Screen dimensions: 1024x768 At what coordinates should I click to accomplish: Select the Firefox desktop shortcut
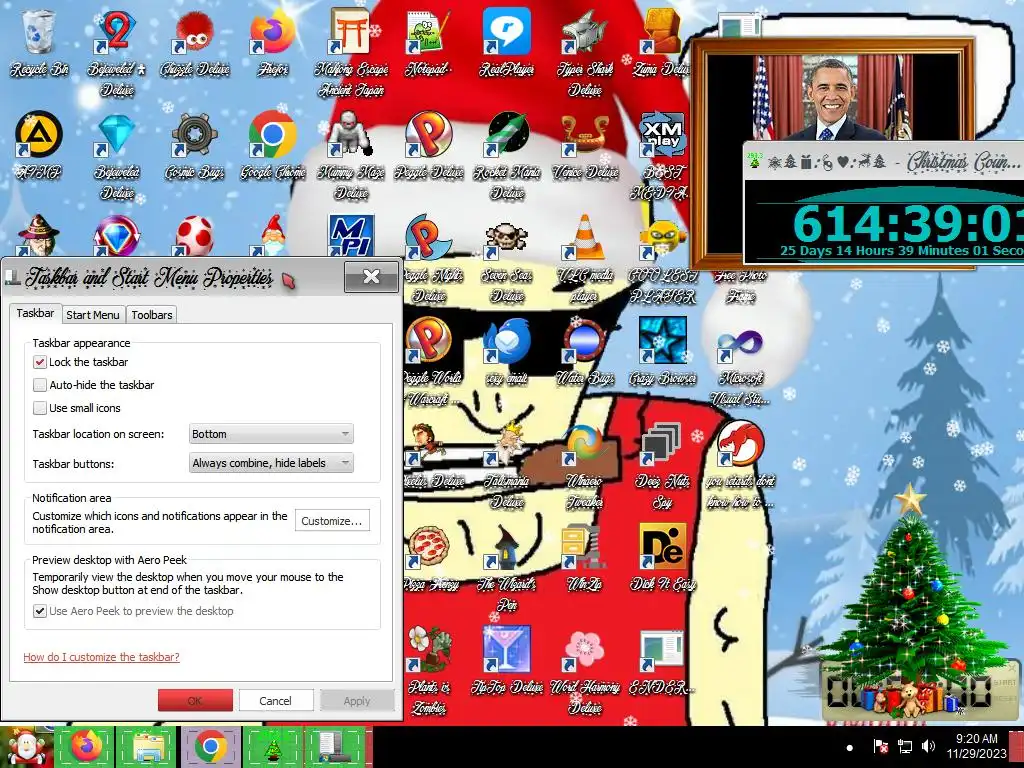coord(273,43)
